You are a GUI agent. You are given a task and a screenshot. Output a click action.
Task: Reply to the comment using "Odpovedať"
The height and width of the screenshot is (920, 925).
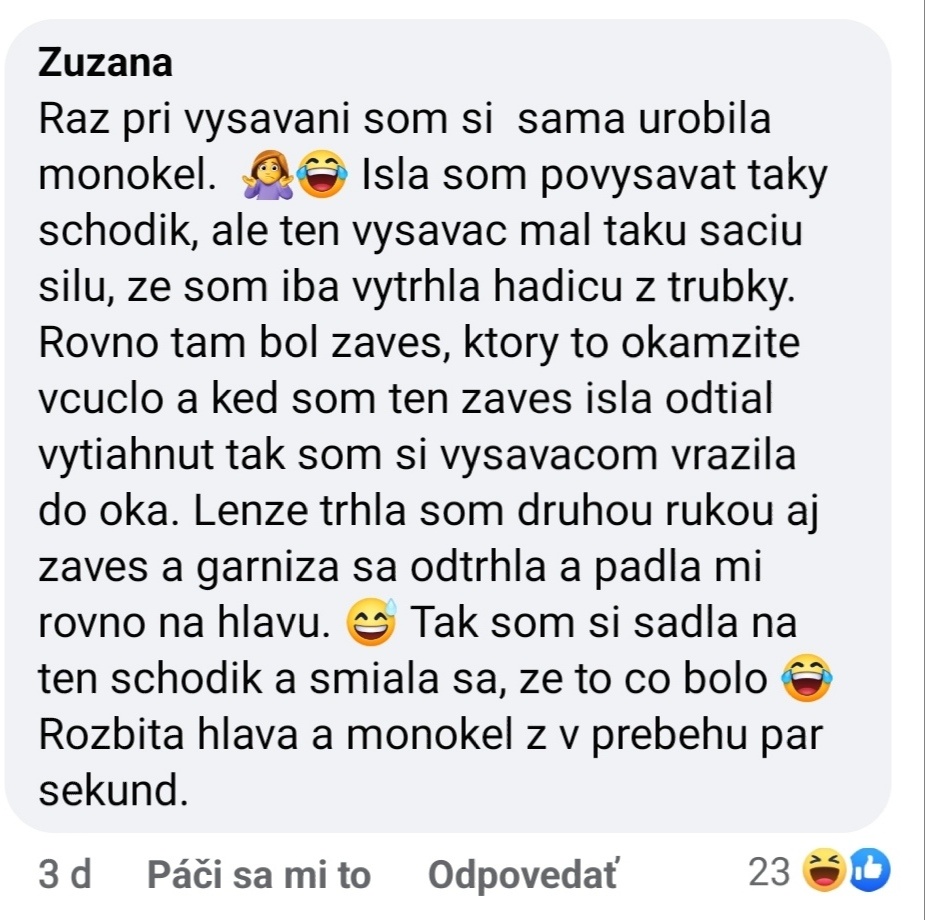[x=522, y=873]
